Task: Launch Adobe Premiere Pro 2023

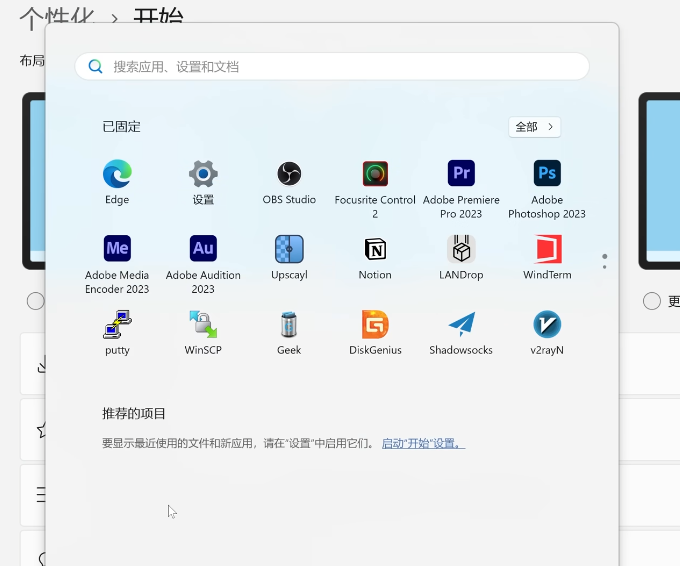Action: pos(461,173)
